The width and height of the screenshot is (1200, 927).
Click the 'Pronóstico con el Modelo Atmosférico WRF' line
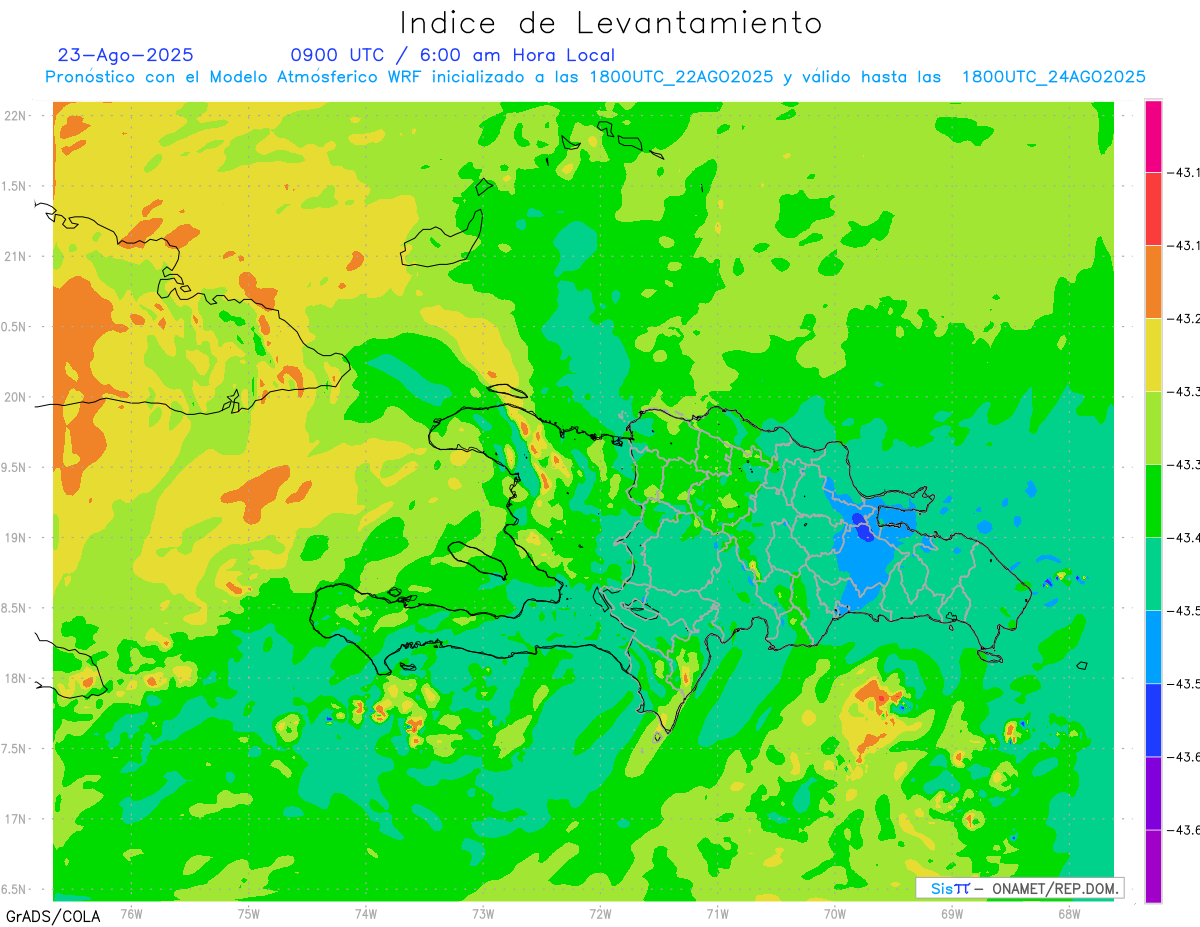coord(595,77)
